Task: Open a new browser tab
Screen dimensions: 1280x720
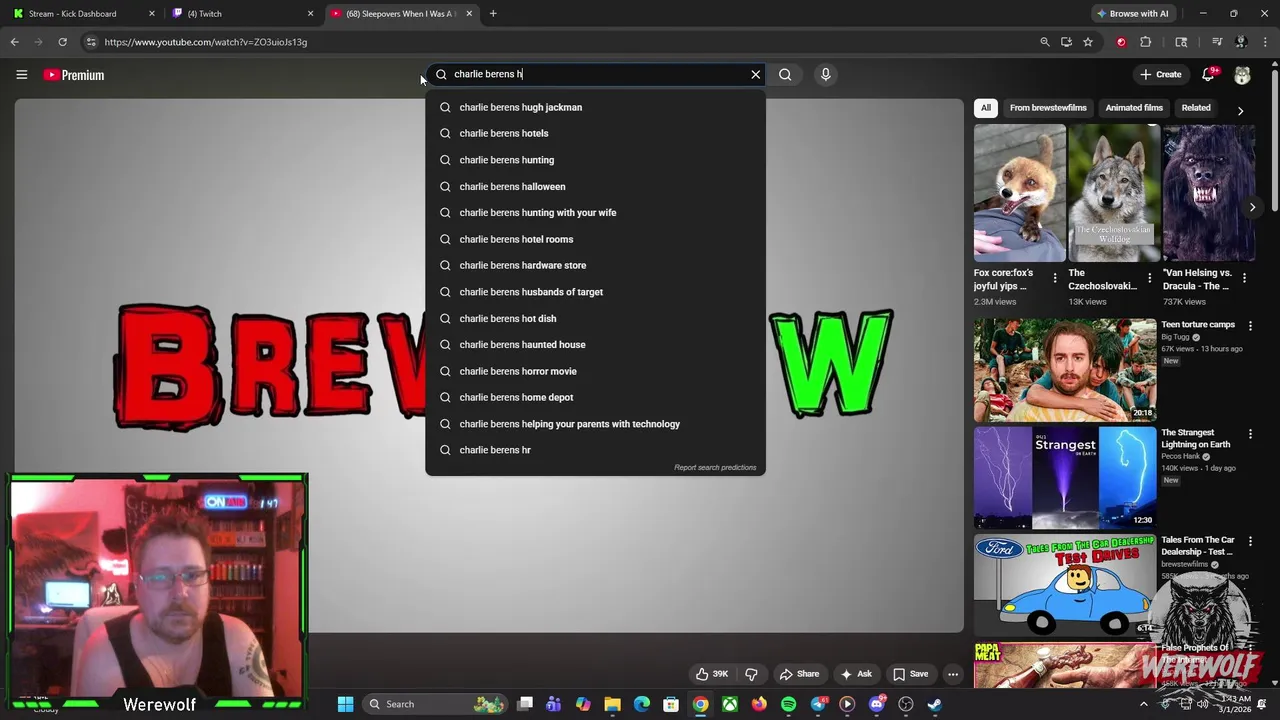Action: (493, 14)
